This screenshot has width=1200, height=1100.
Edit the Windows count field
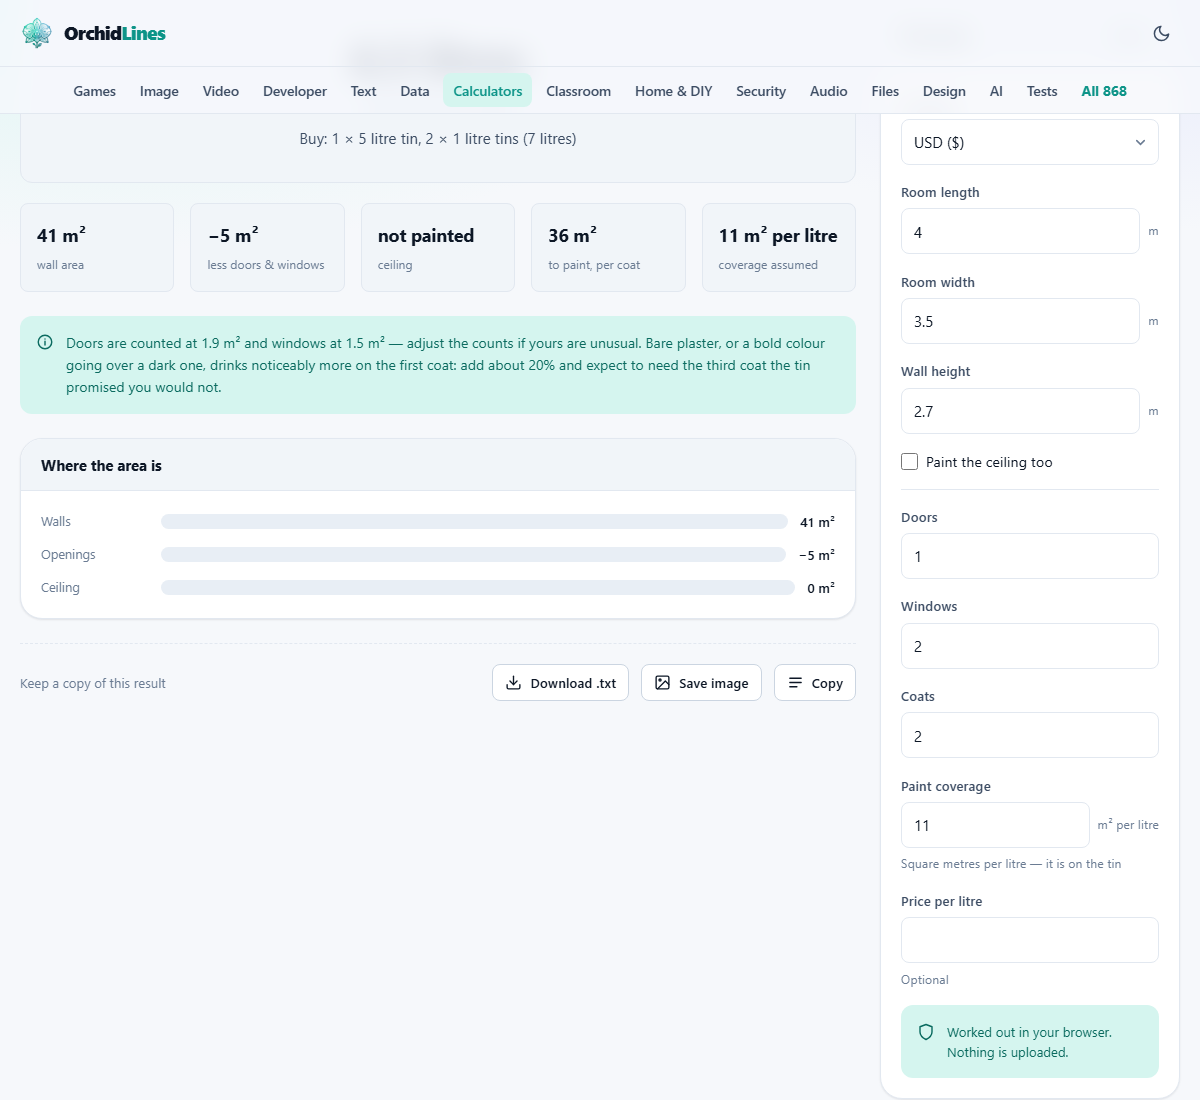tap(1030, 646)
